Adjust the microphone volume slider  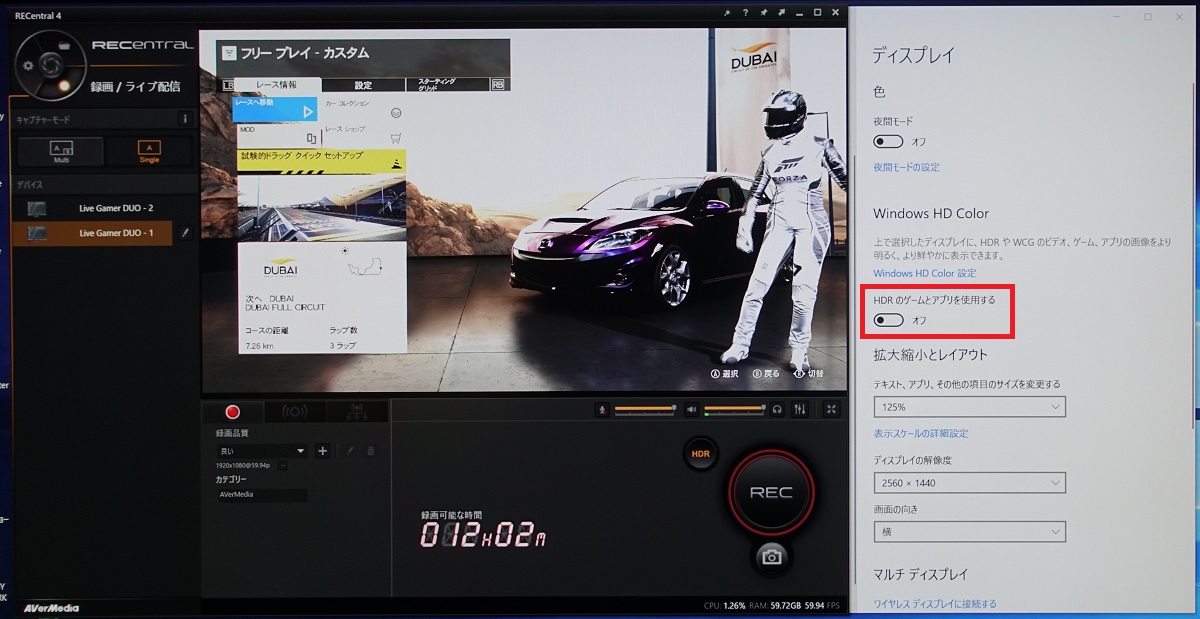coord(645,409)
